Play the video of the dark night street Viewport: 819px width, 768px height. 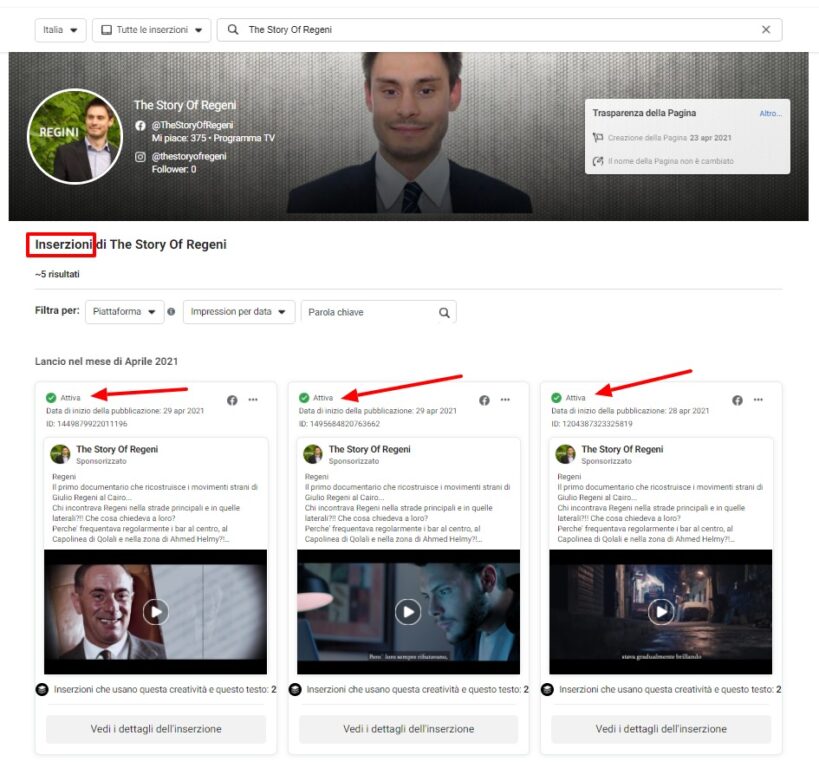(661, 612)
